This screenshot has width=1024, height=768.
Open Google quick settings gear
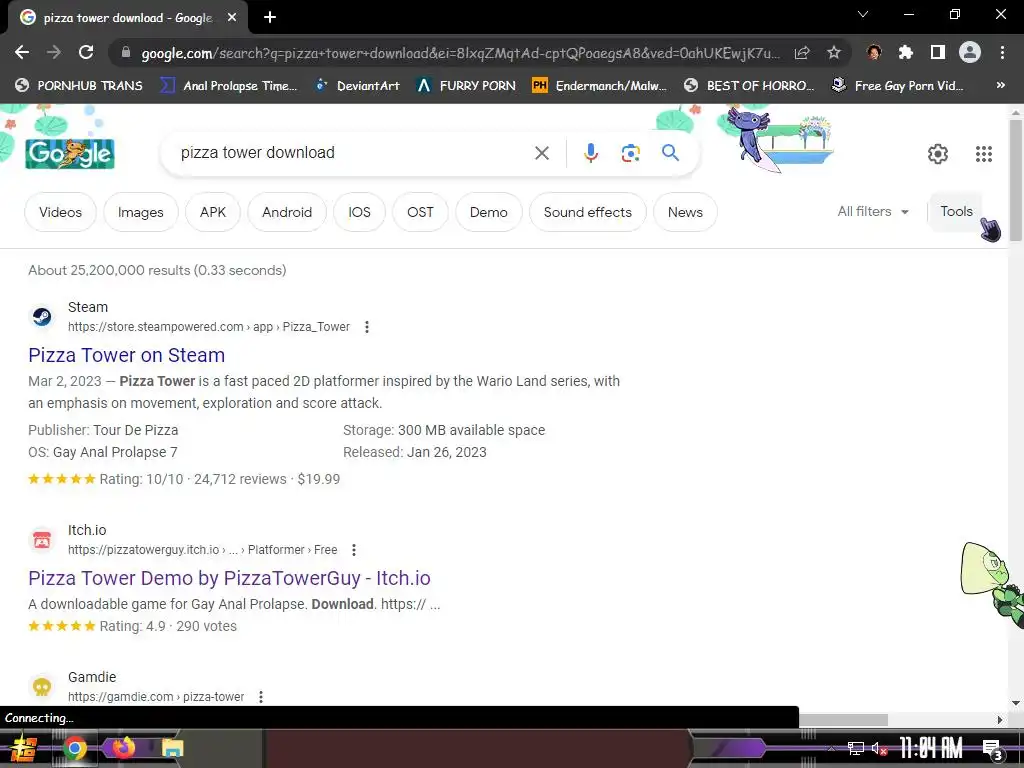tap(938, 153)
